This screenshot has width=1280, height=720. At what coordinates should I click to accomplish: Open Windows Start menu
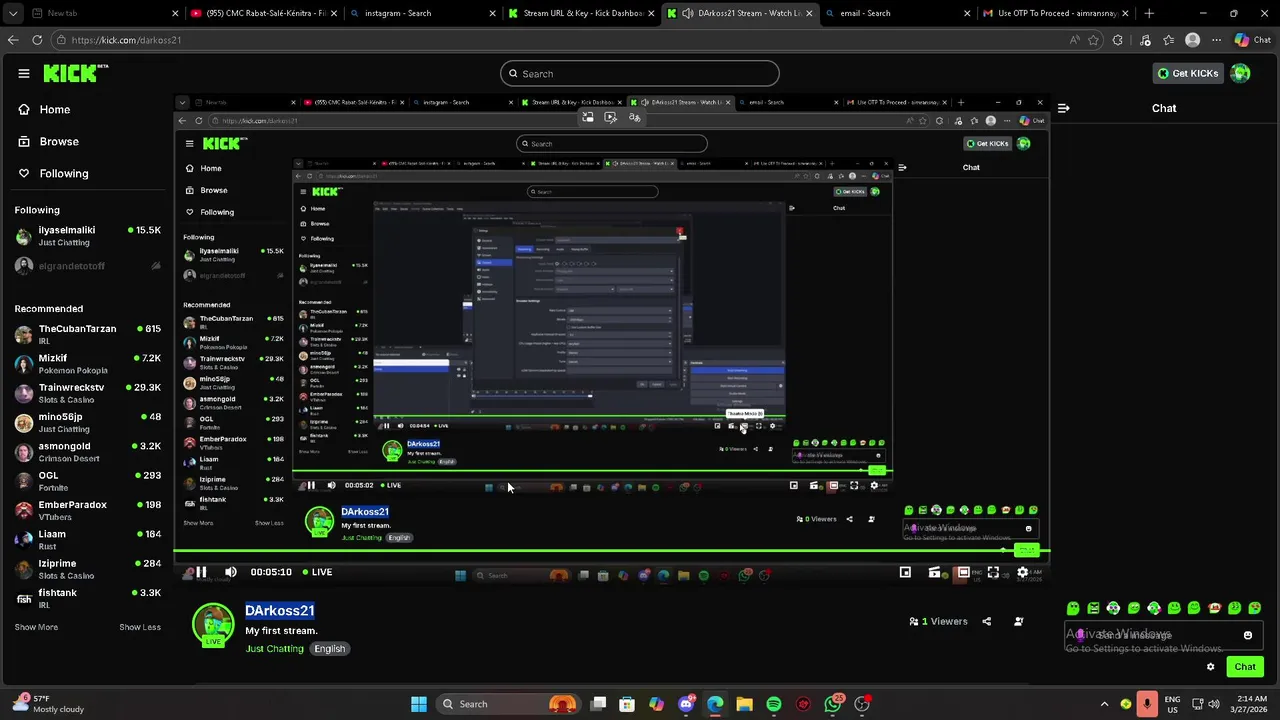point(419,704)
